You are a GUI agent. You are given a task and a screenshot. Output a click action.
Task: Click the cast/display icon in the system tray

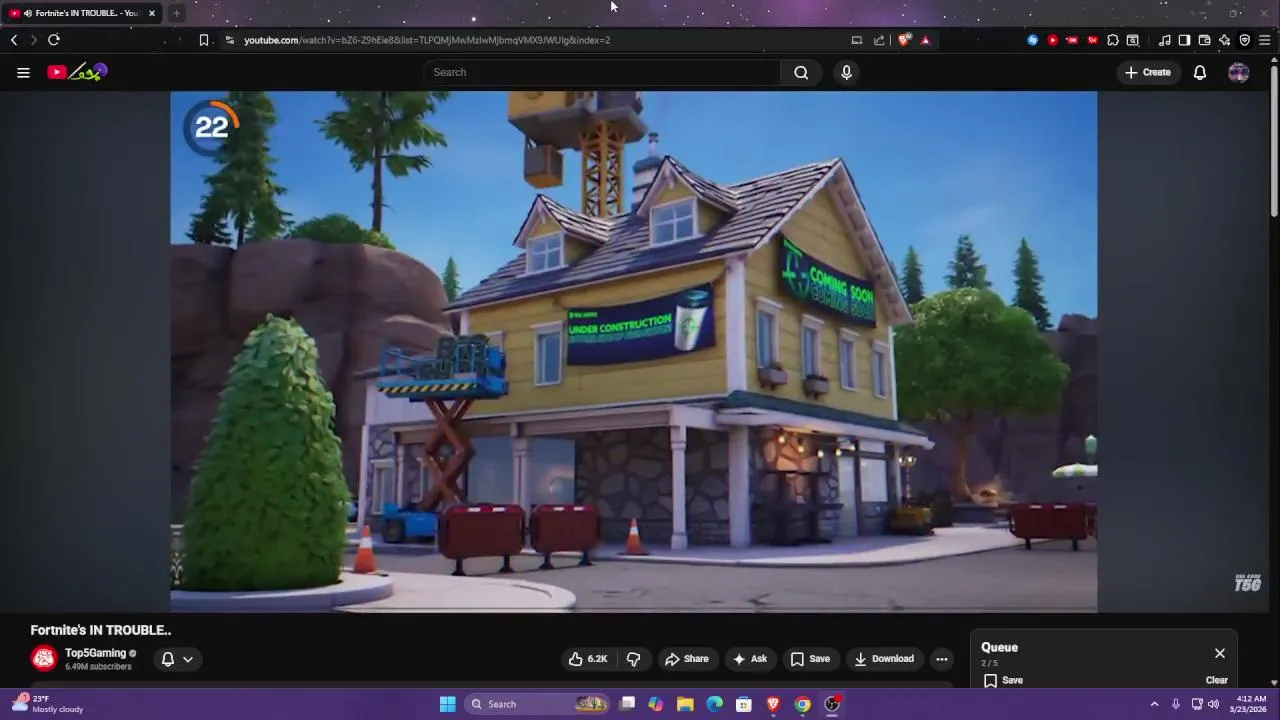[x=1197, y=704]
